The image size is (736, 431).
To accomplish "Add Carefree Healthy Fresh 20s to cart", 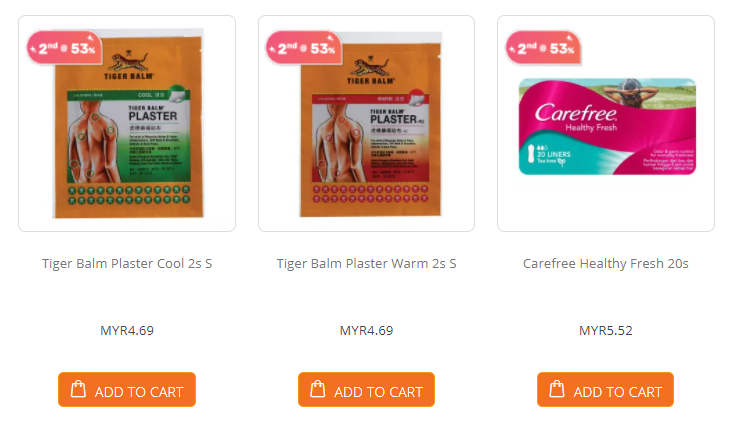I will coord(606,390).
